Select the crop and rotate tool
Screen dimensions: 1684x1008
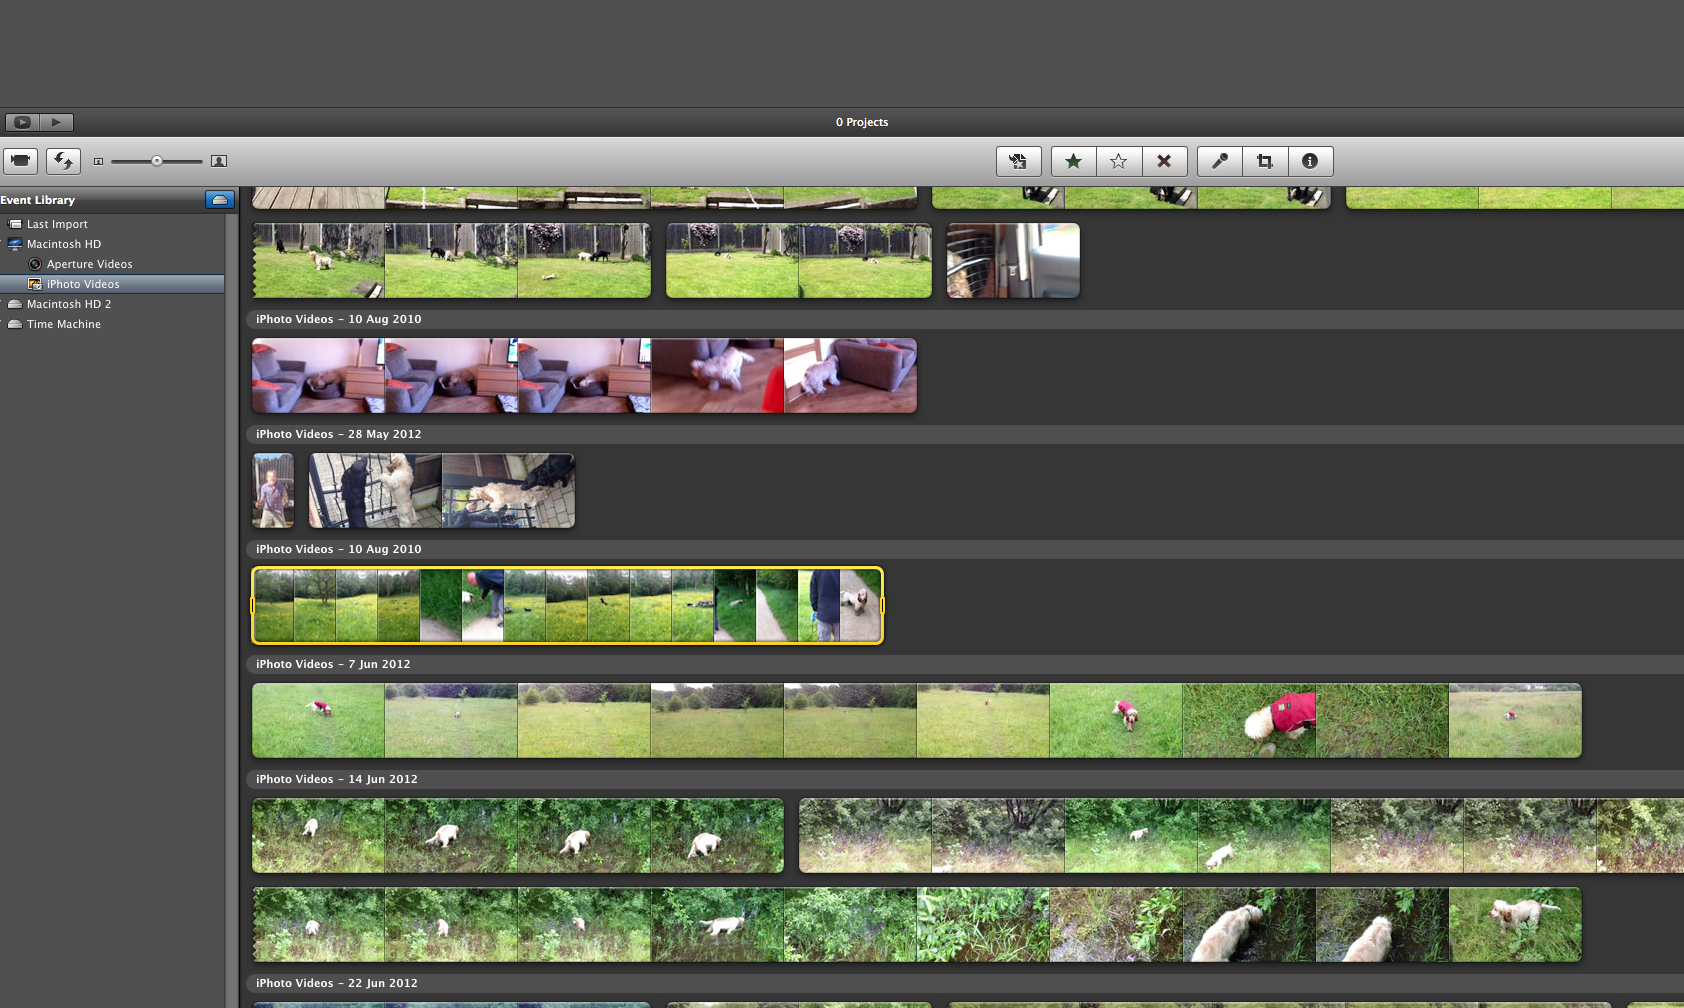1265,161
